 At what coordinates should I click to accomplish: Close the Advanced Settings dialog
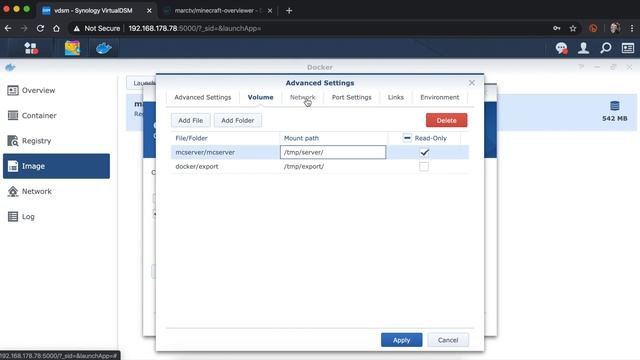click(x=472, y=83)
